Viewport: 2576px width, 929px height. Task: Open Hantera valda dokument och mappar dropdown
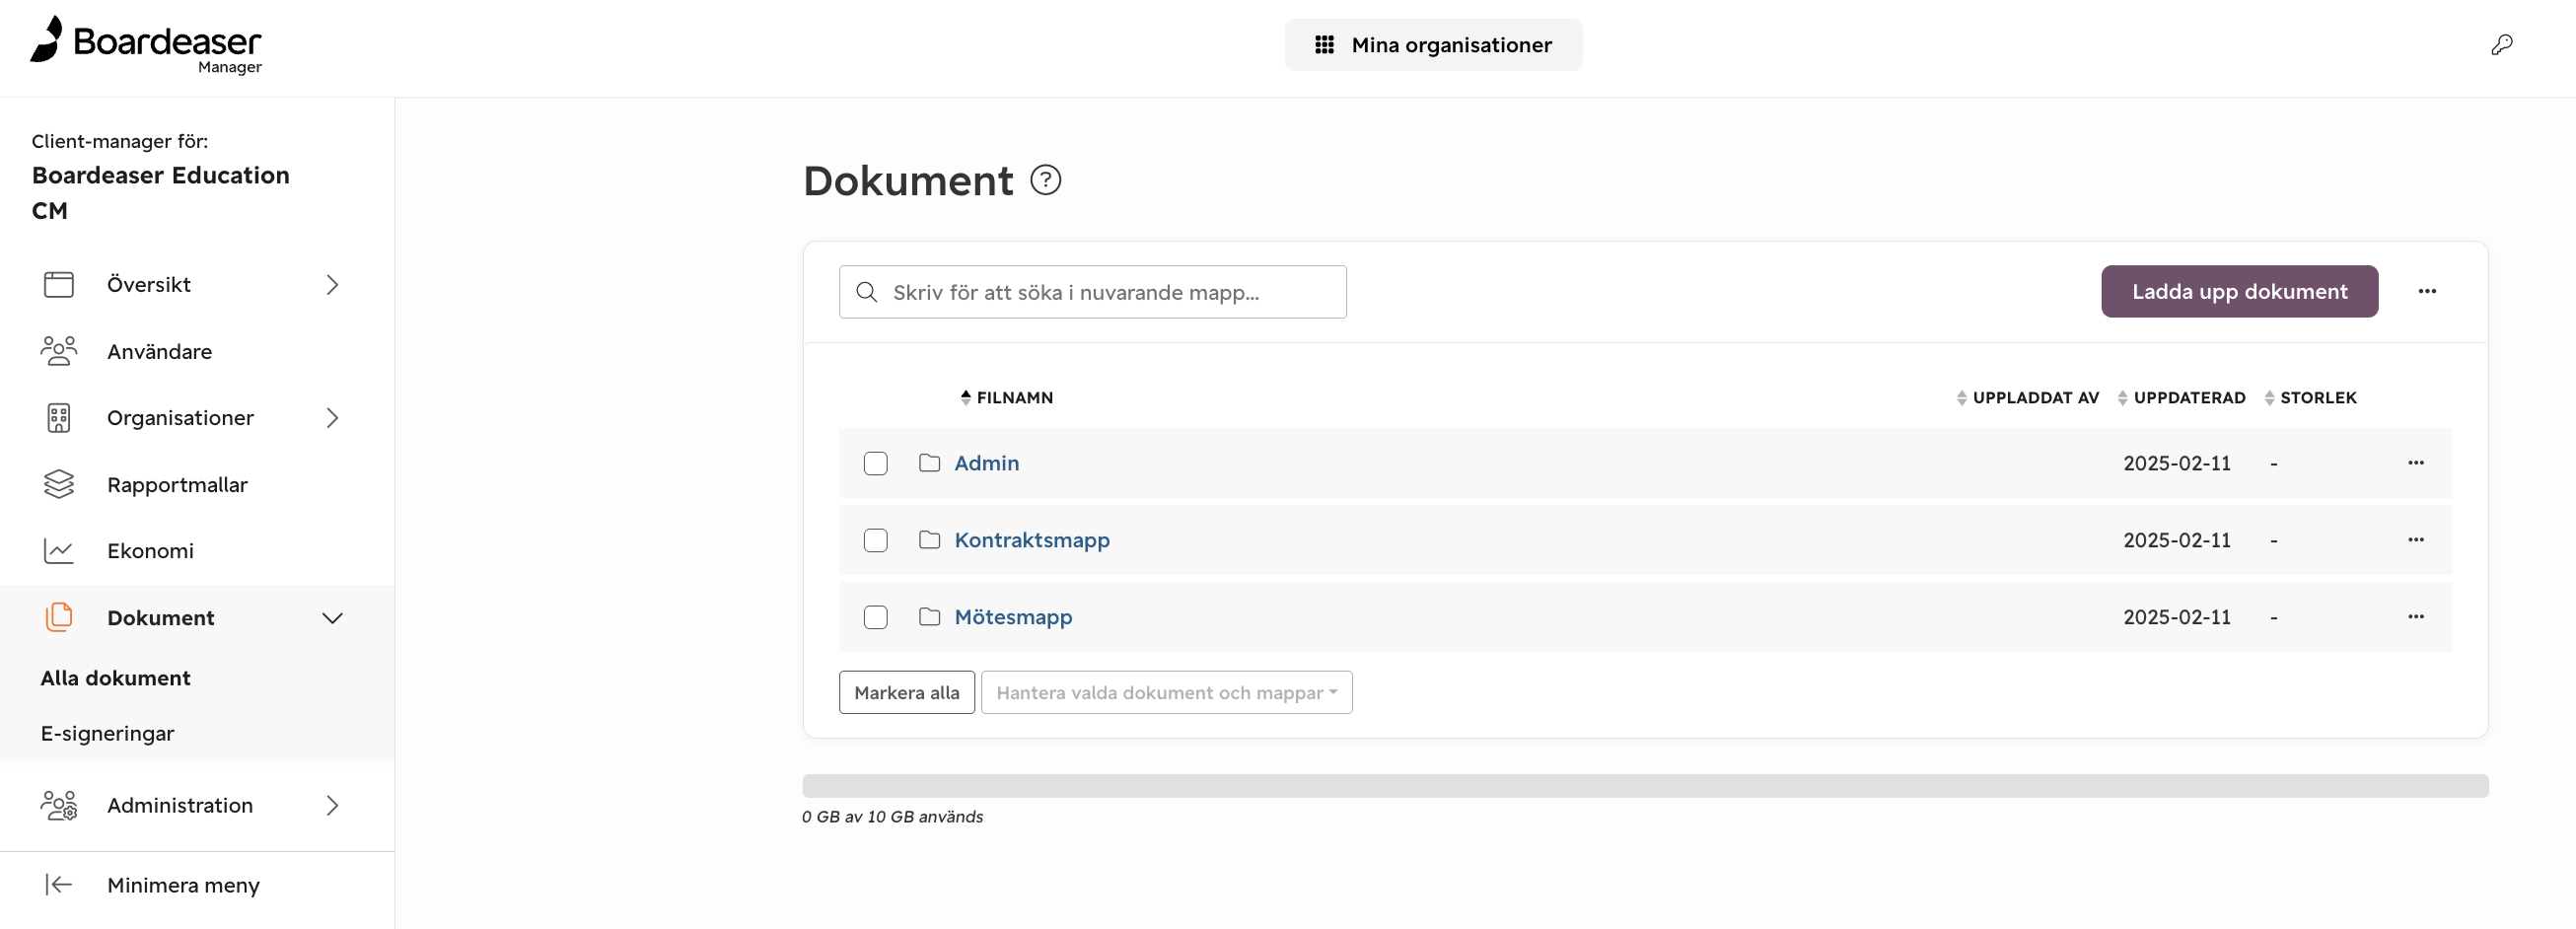1166,692
